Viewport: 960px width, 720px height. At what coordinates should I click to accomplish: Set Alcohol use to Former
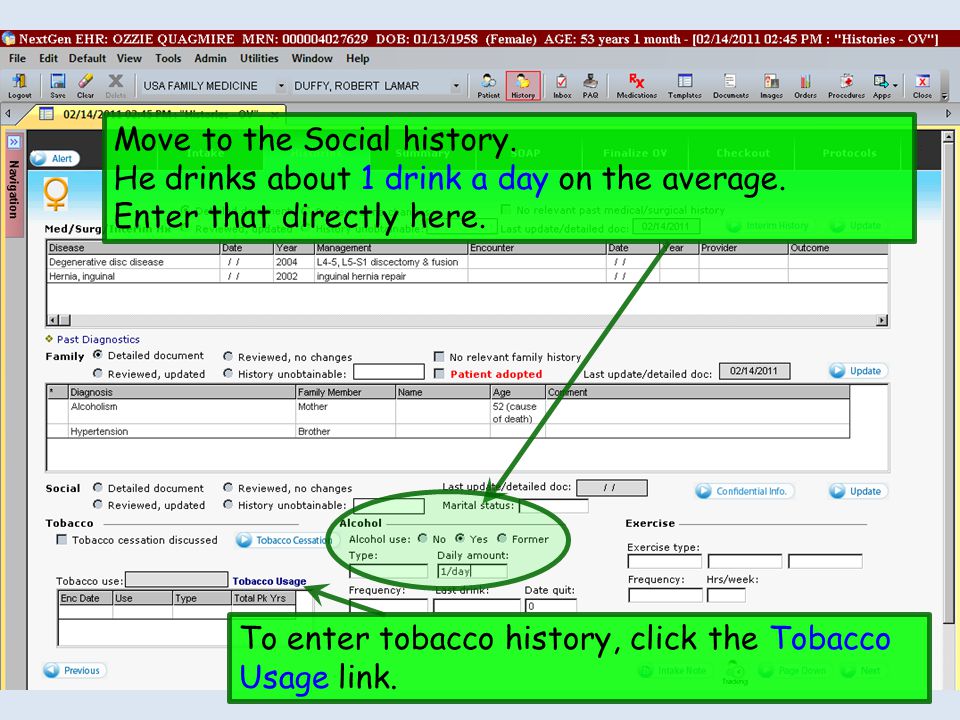[x=502, y=538]
